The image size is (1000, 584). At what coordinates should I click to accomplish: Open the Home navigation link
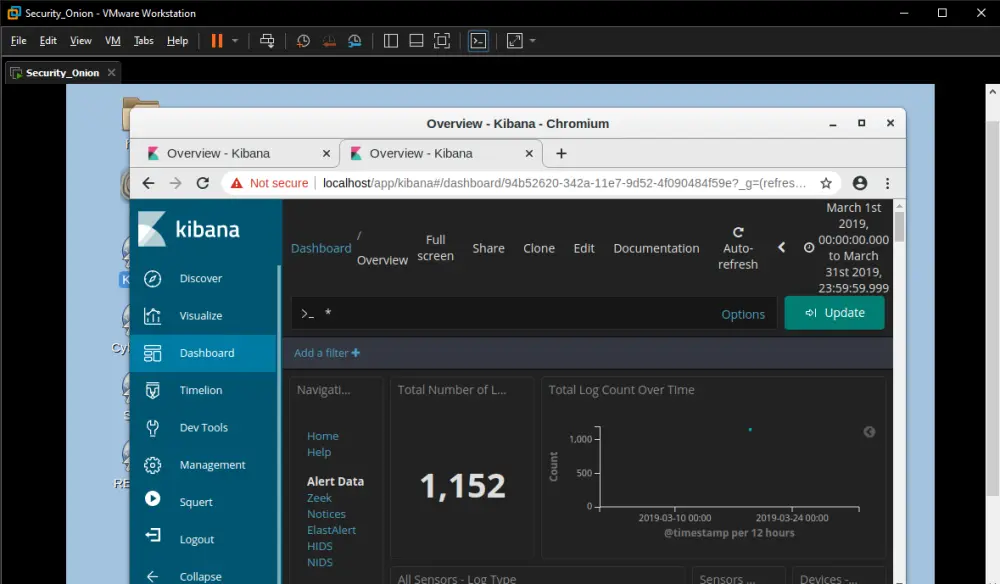(x=323, y=436)
